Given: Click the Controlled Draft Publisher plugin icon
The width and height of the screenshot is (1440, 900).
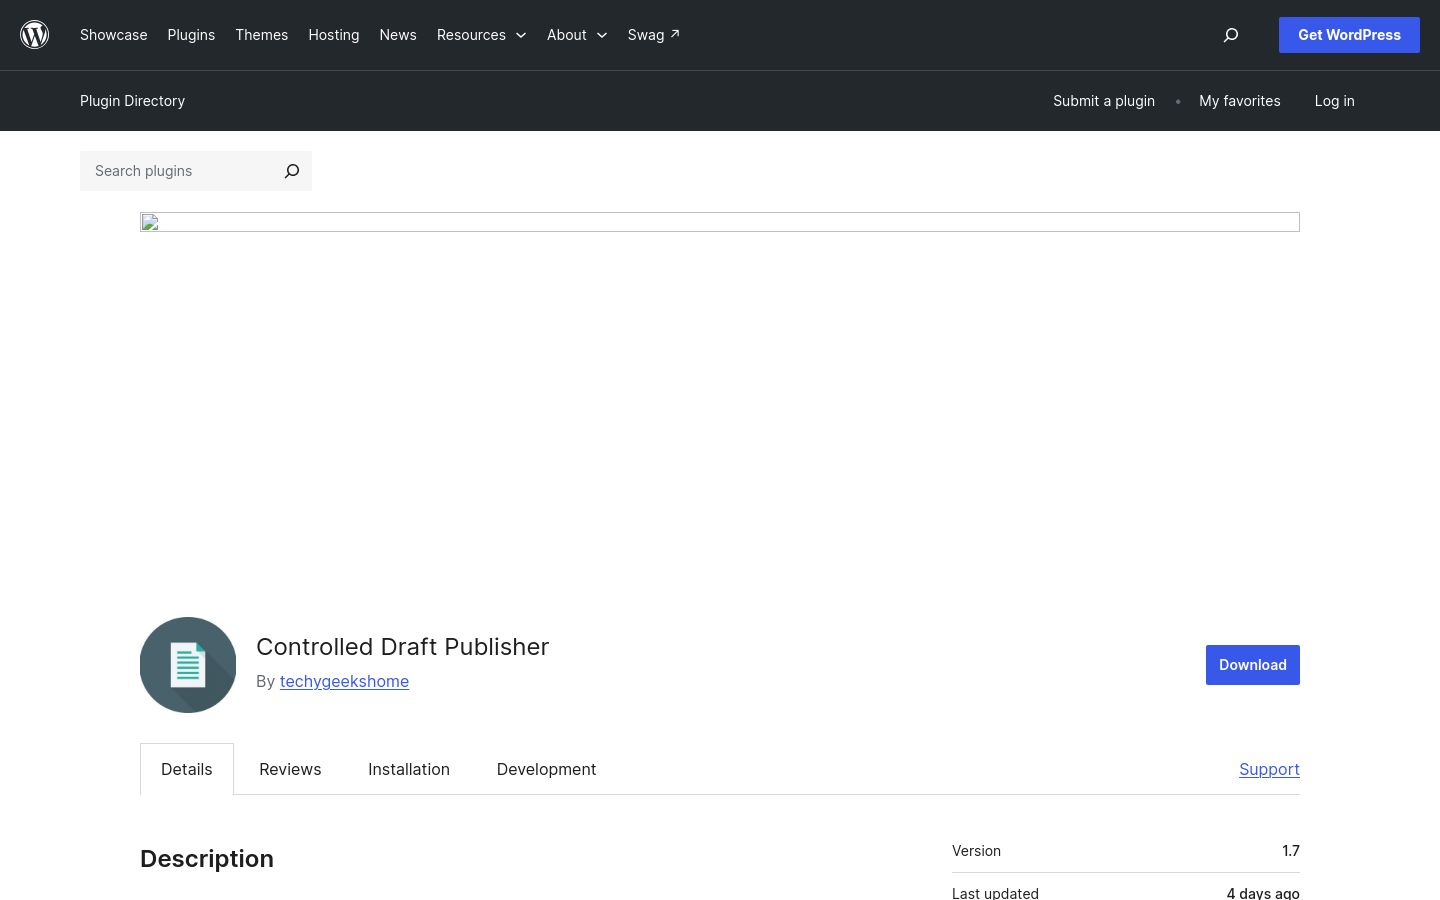Looking at the screenshot, I should (188, 665).
